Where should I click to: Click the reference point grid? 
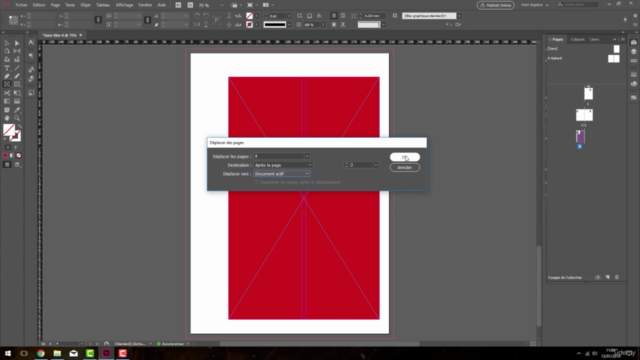13,20
